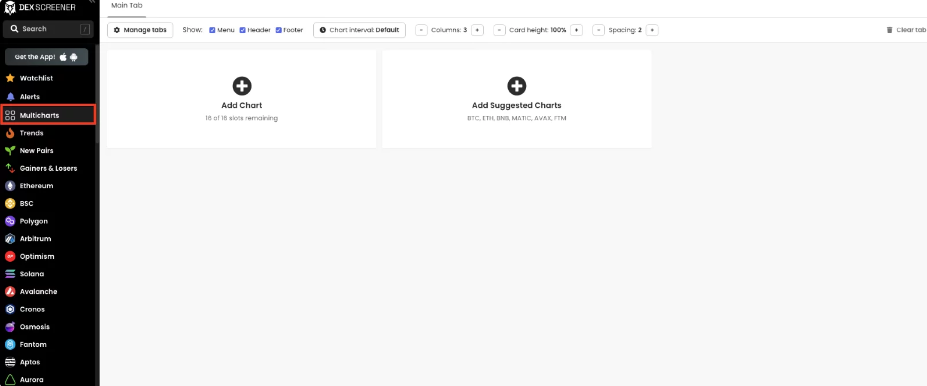Increase the Columns count

click(x=477, y=30)
